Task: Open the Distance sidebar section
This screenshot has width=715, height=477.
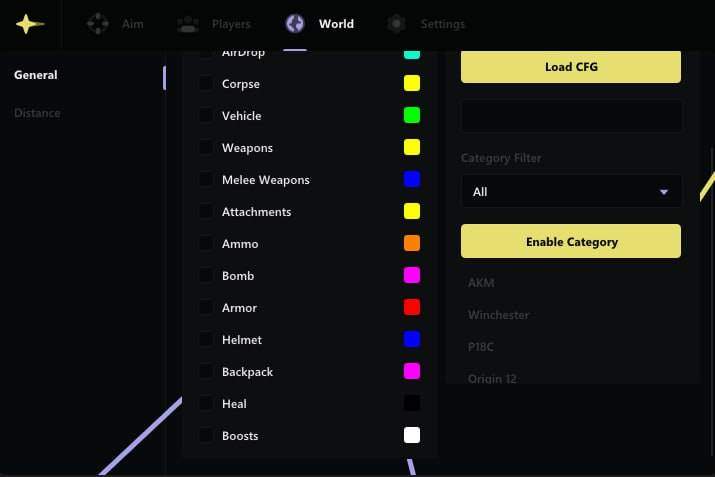Action: click(37, 113)
